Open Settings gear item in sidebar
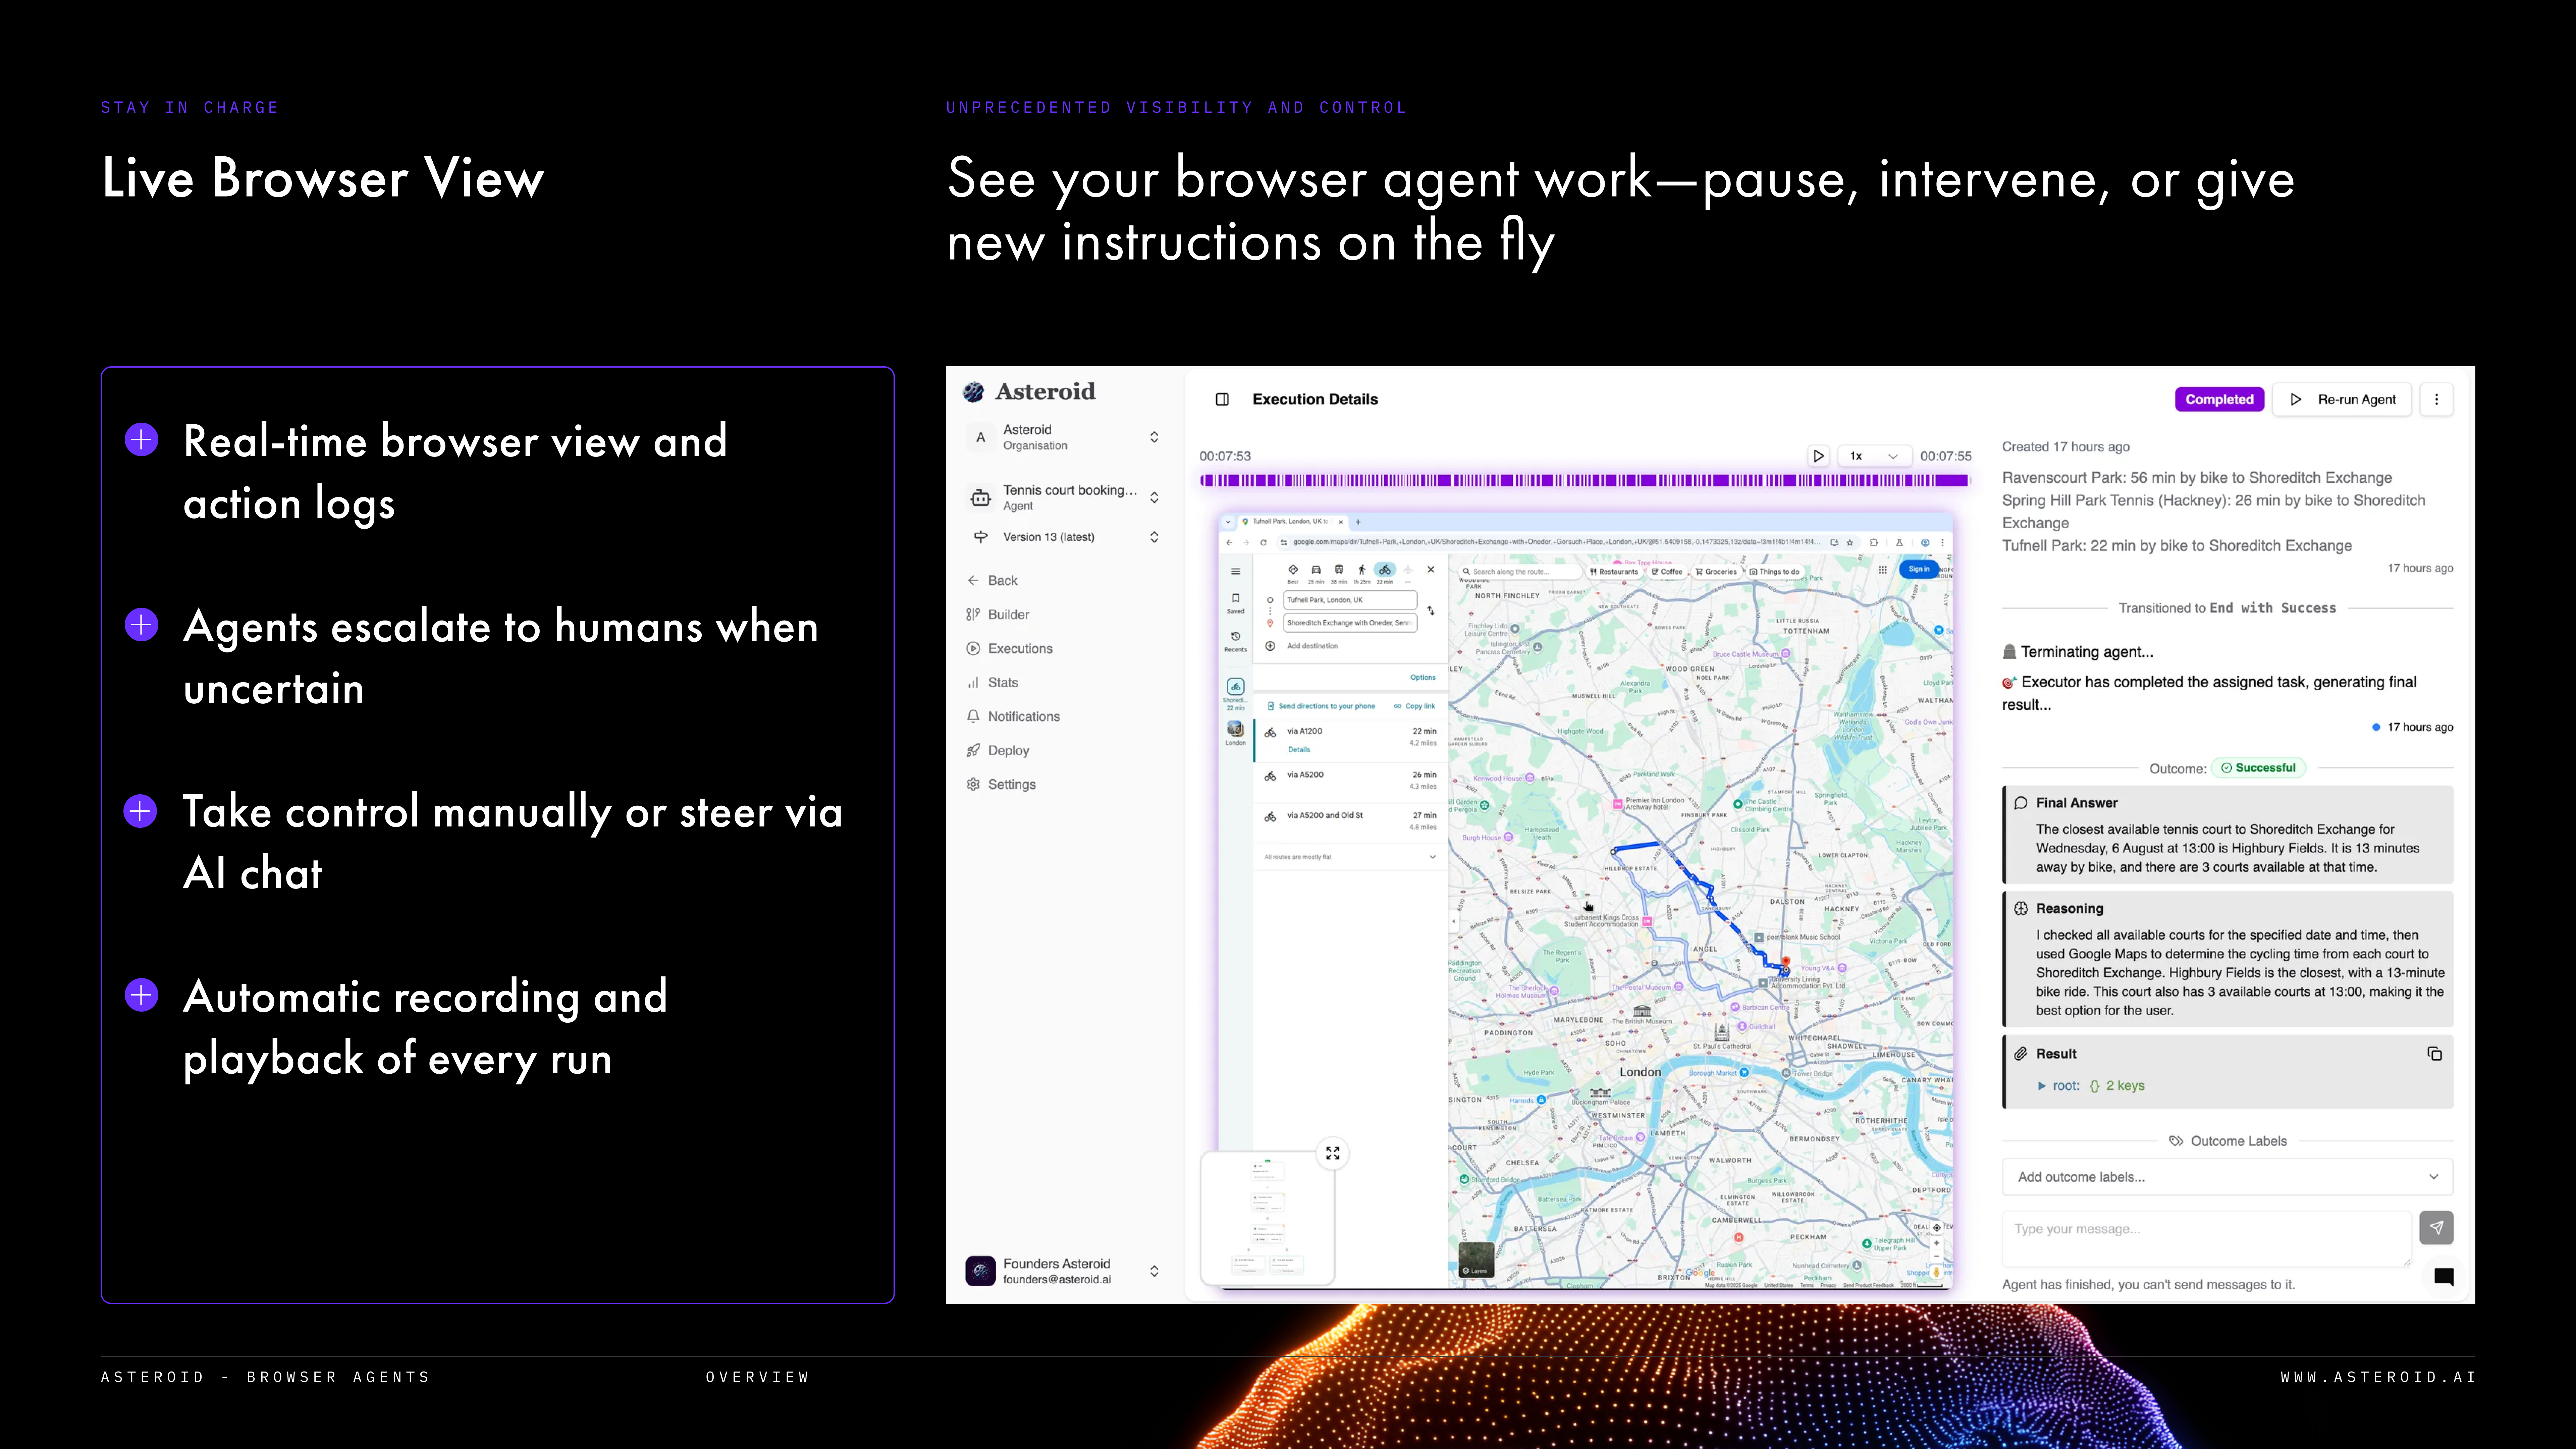 pyautogui.click(x=1011, y=784)
